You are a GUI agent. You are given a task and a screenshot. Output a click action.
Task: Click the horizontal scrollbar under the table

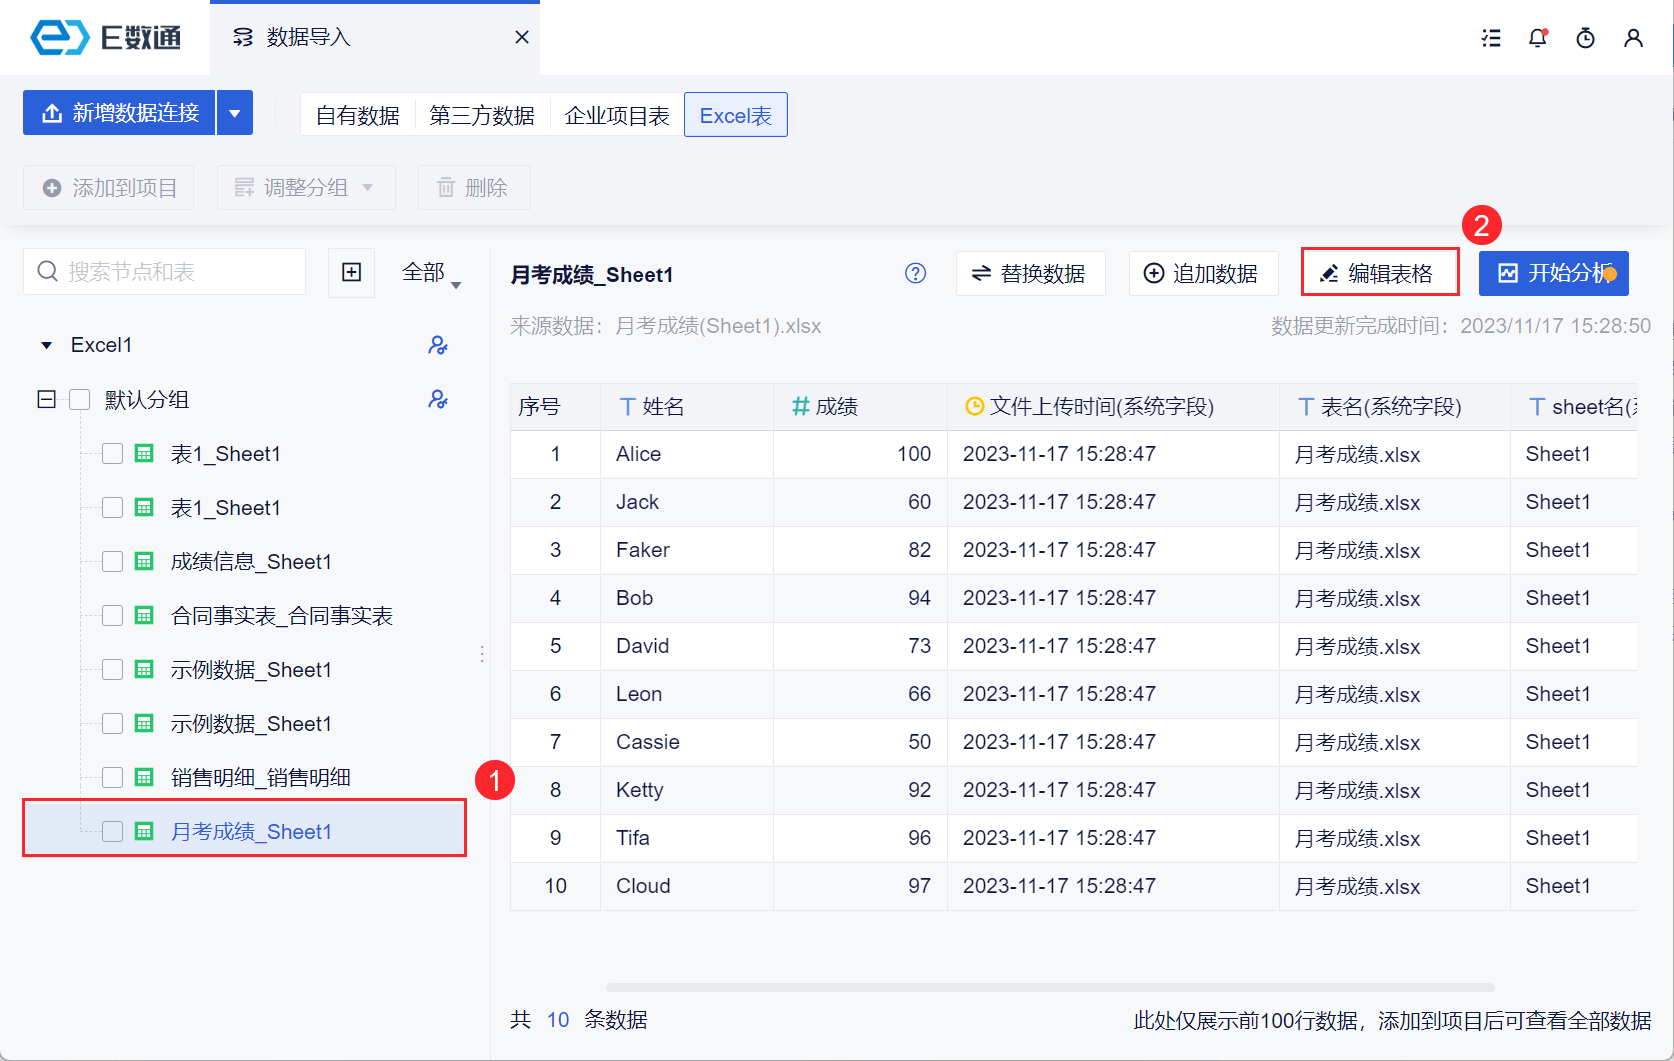(1050, 987)
